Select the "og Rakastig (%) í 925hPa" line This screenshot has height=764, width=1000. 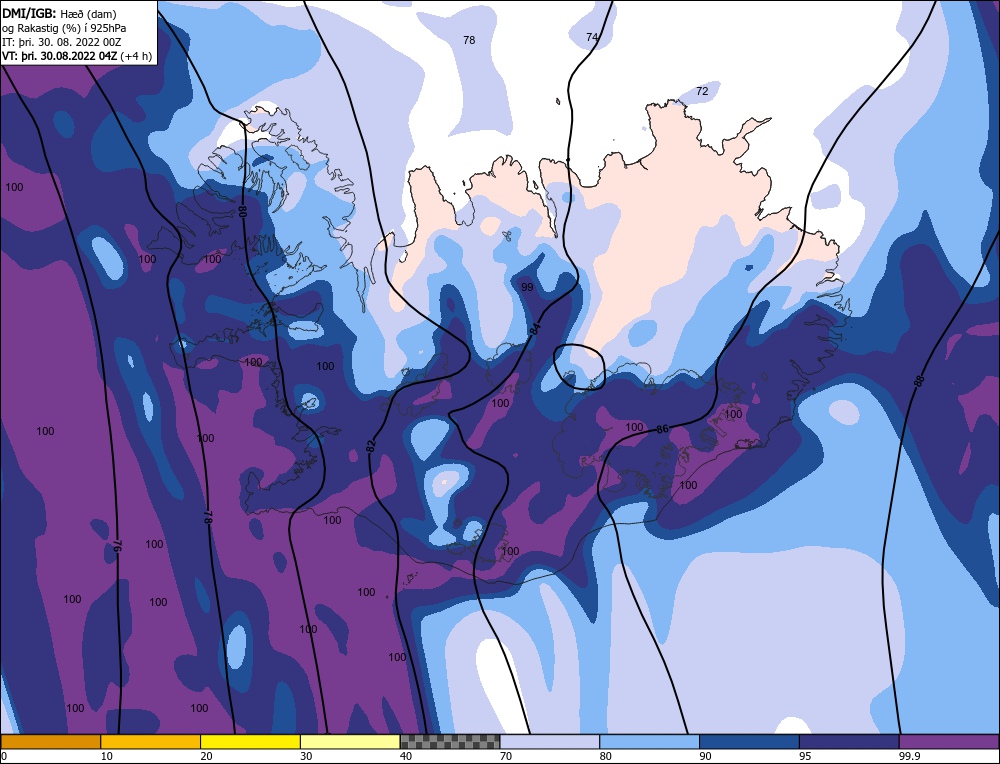coord(64,28)
